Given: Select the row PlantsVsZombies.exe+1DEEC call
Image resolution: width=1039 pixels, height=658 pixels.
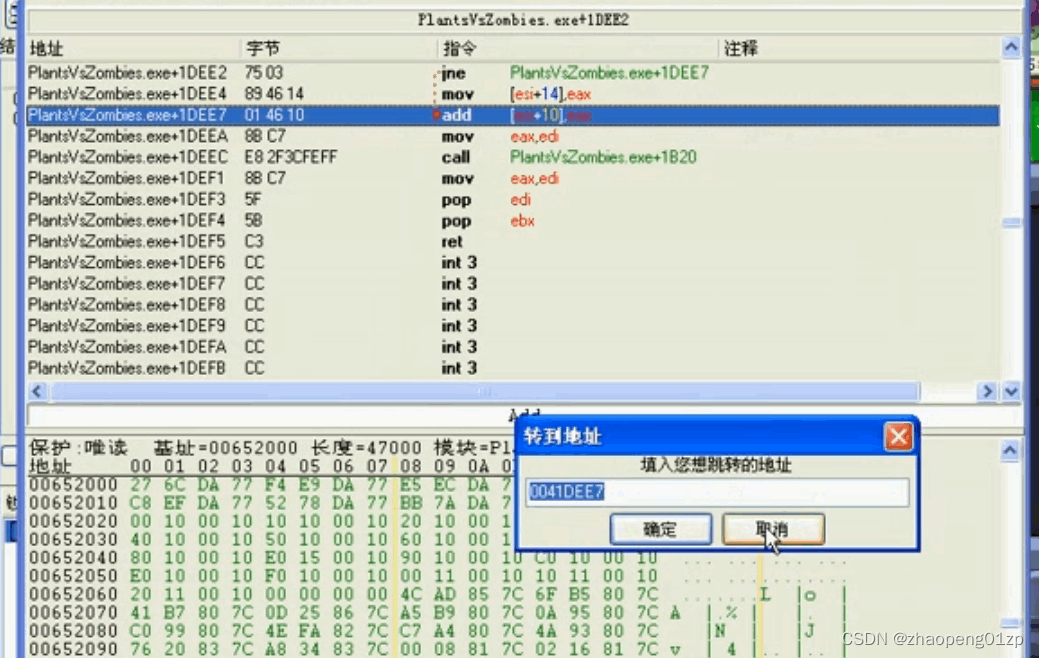Looking at the screenshot, I should [513, 157].
